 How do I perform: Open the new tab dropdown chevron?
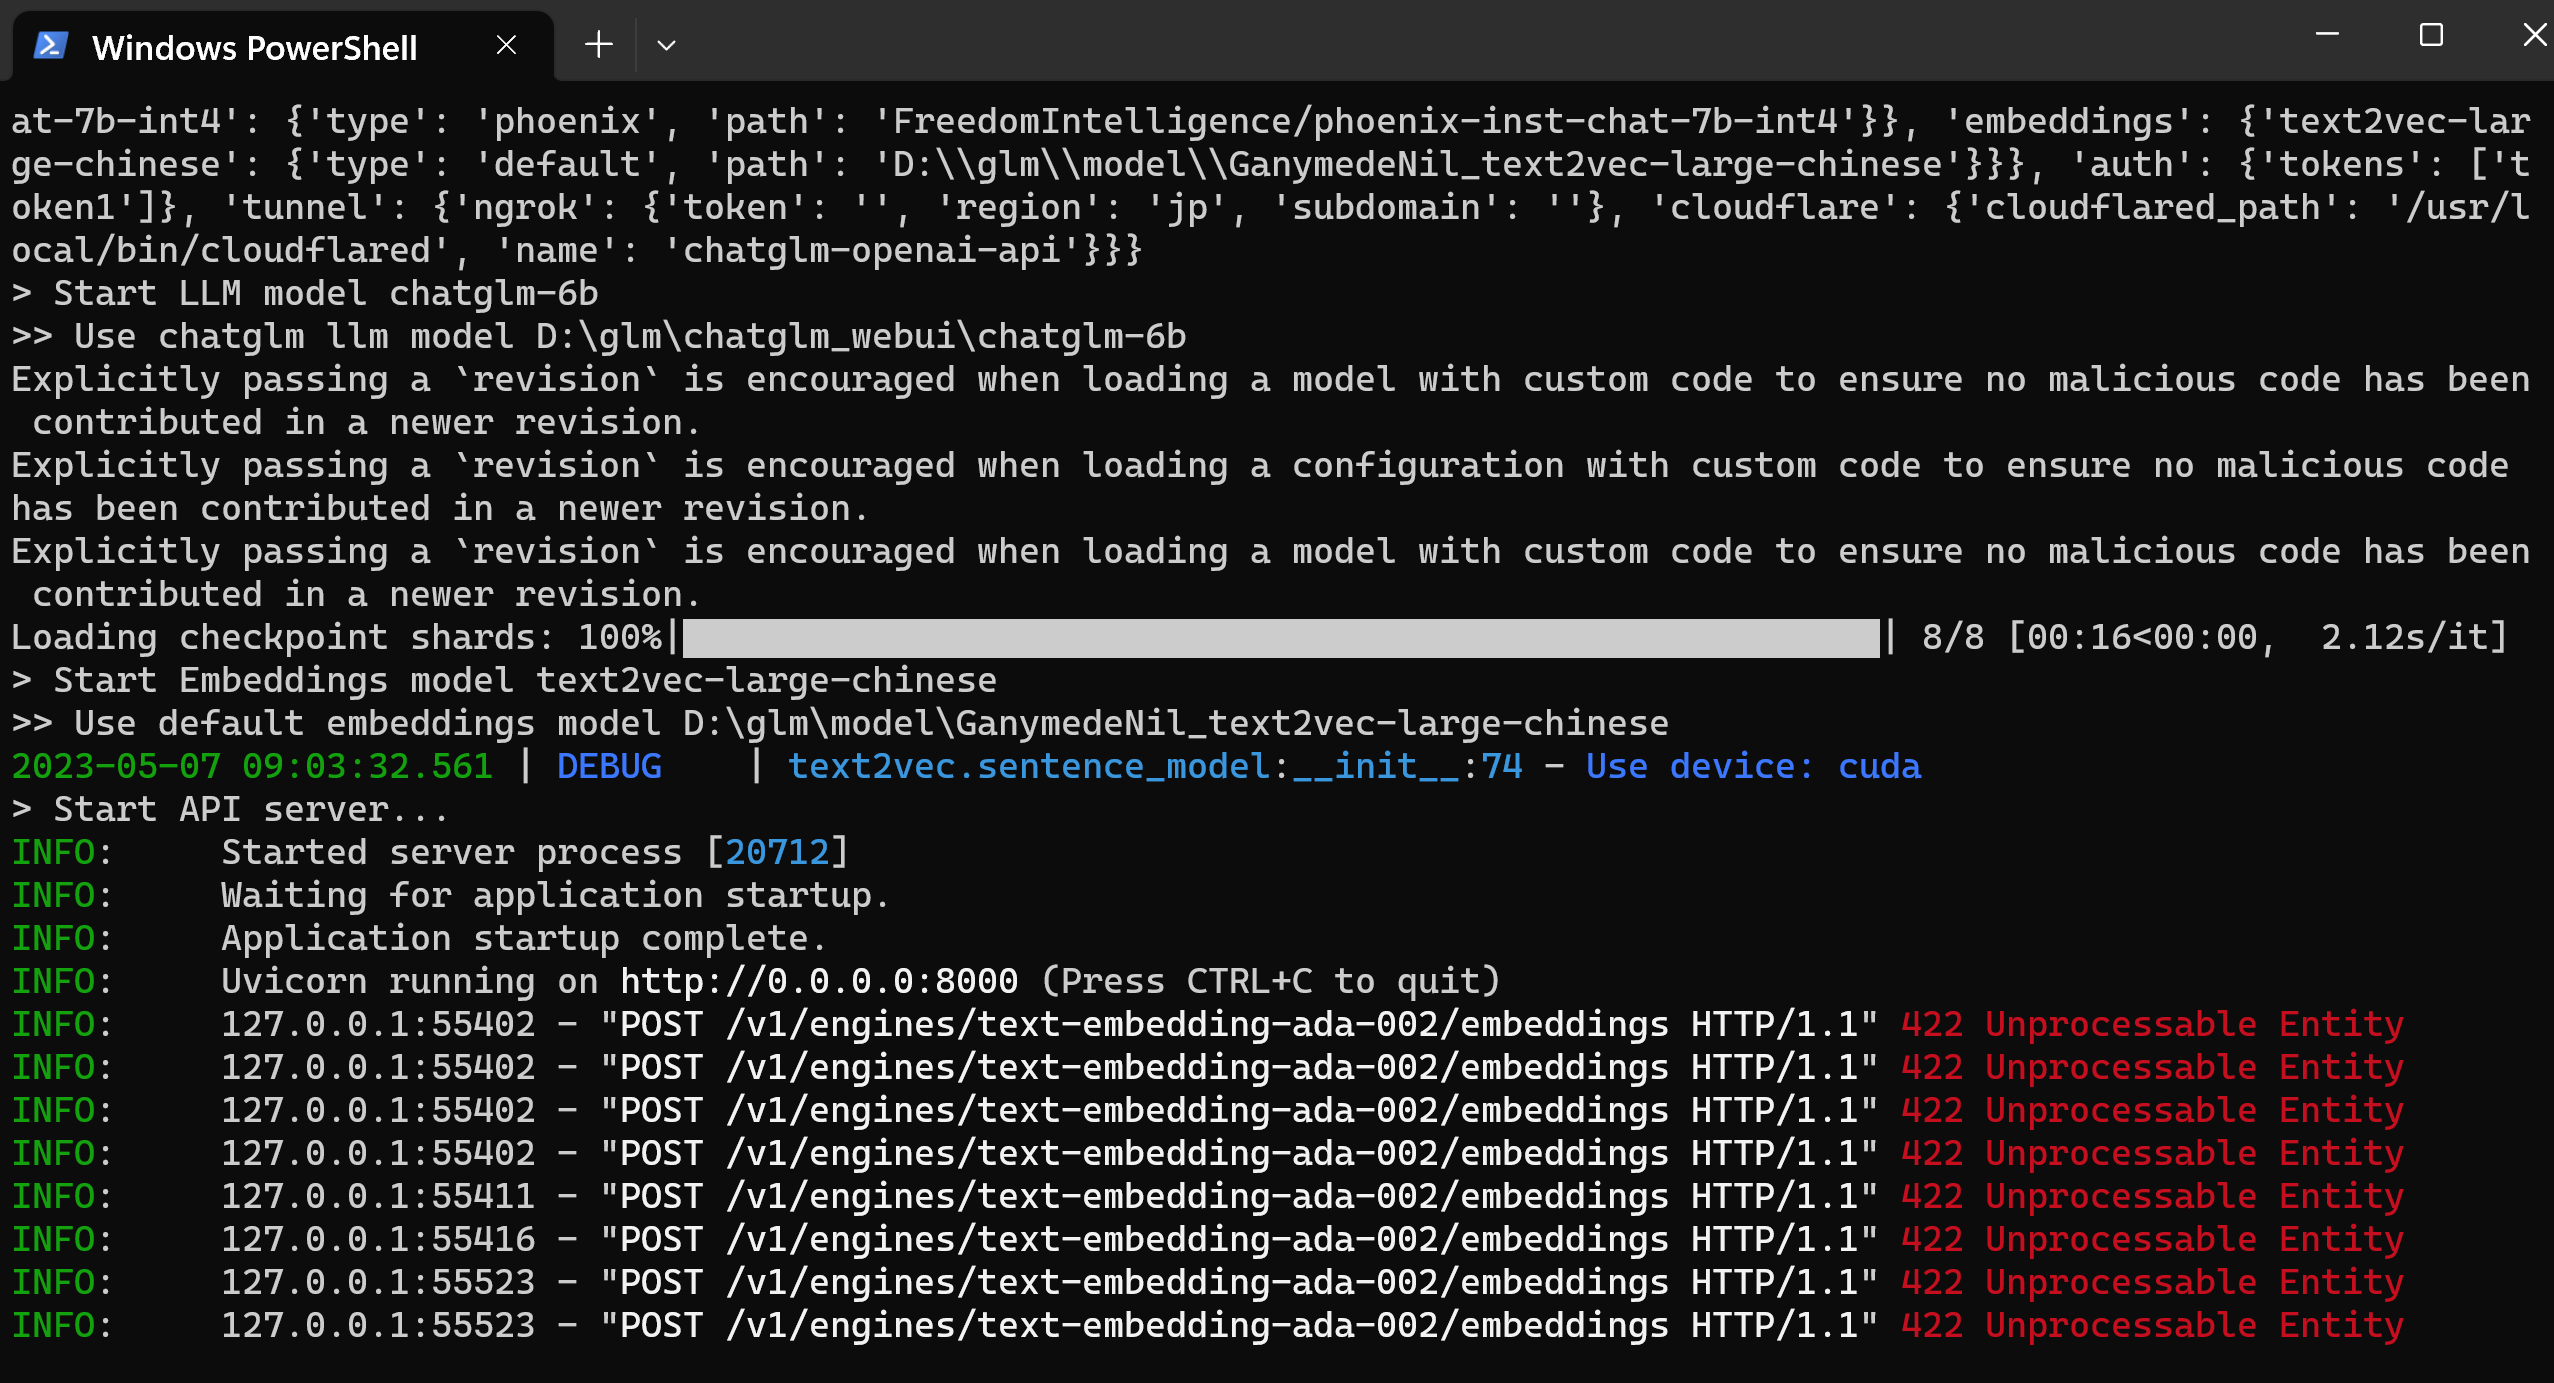pos(667,45)
